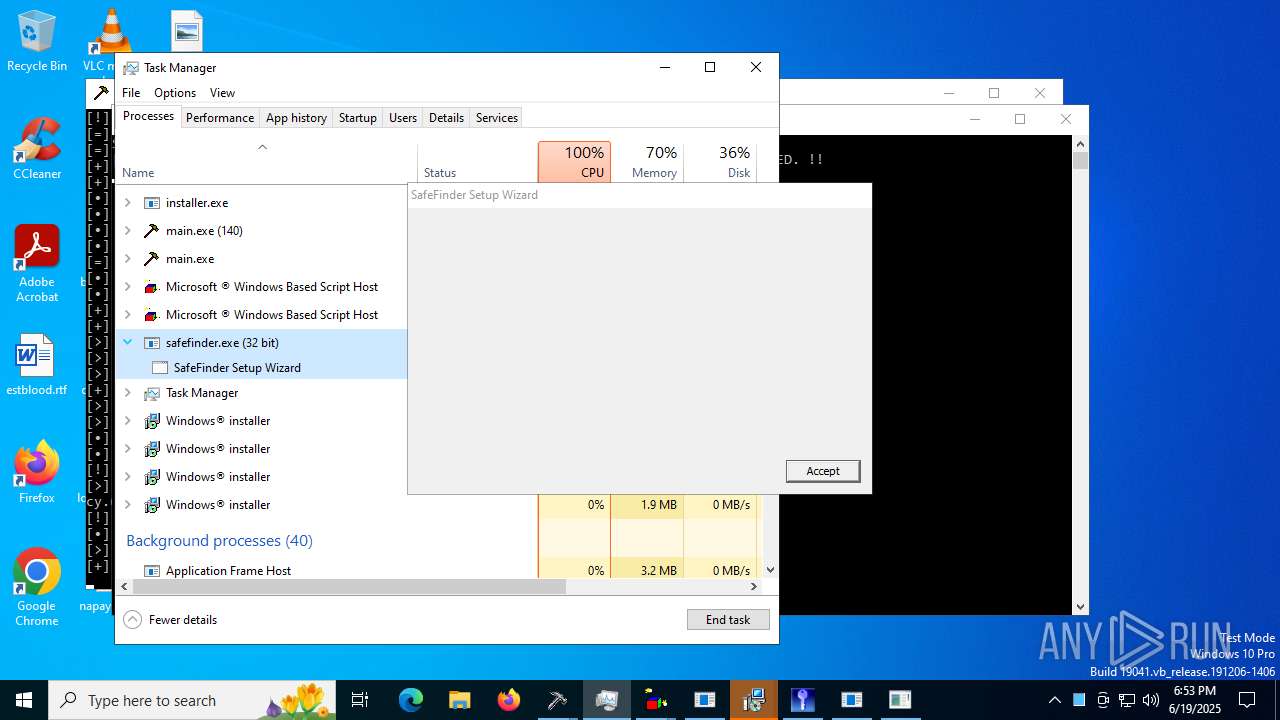Click the safefinder.exe process icon
Image resolution: width=1280 pixels, height=720 pixels.
coord(152,343)
